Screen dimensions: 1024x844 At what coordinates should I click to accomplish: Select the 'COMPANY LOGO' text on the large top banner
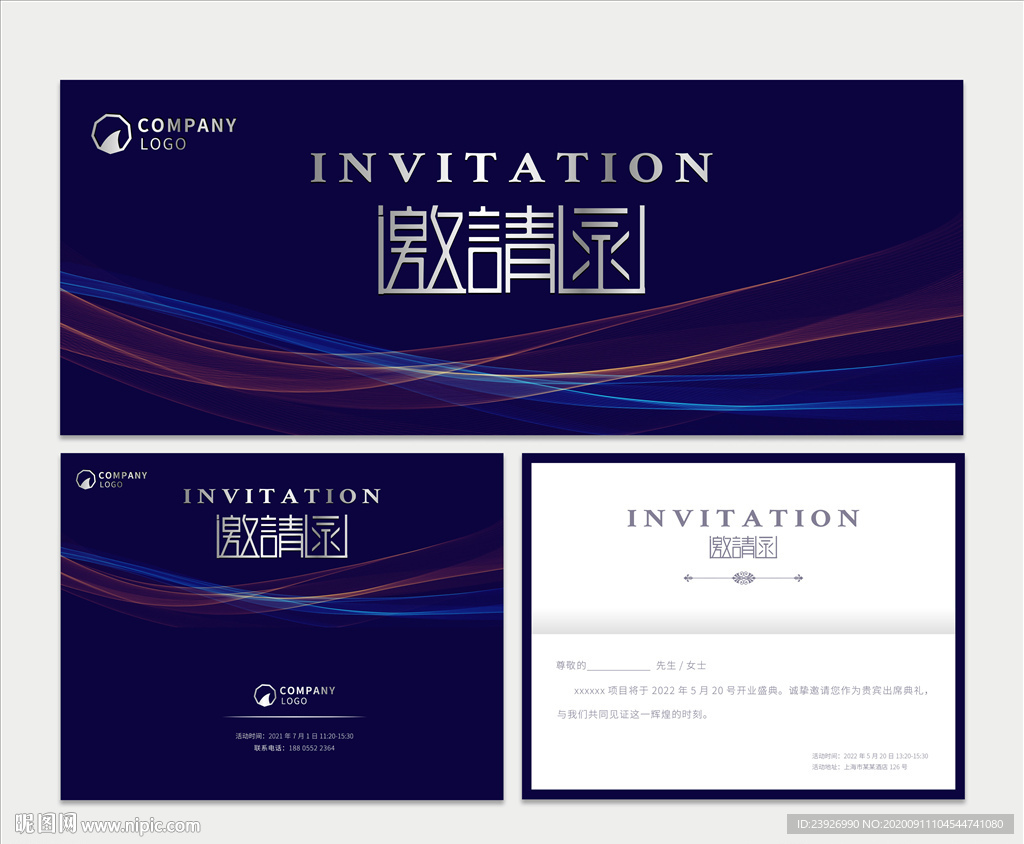(x=187, y=134)
